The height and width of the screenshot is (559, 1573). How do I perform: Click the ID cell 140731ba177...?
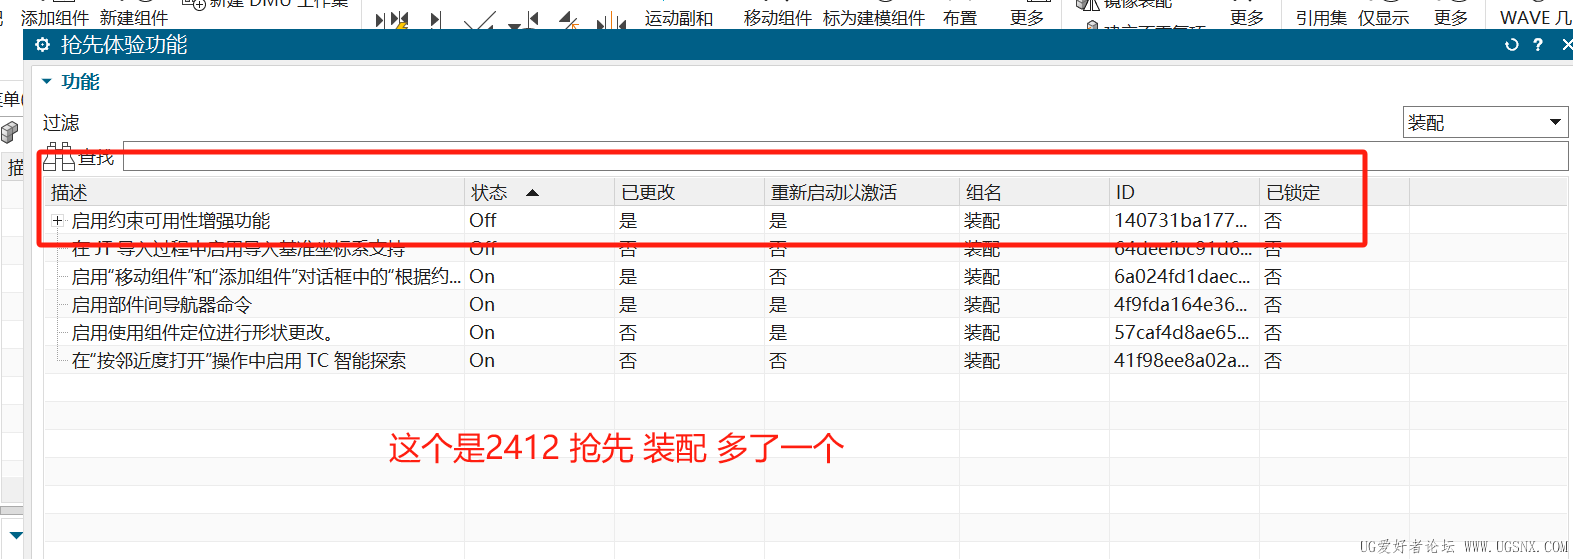(x=1181, y=221)
